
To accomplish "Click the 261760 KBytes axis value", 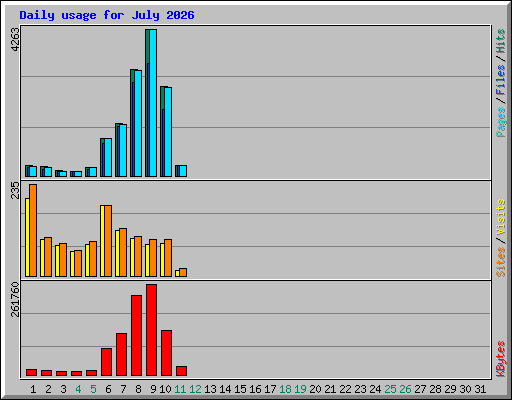I will point(15,299).
